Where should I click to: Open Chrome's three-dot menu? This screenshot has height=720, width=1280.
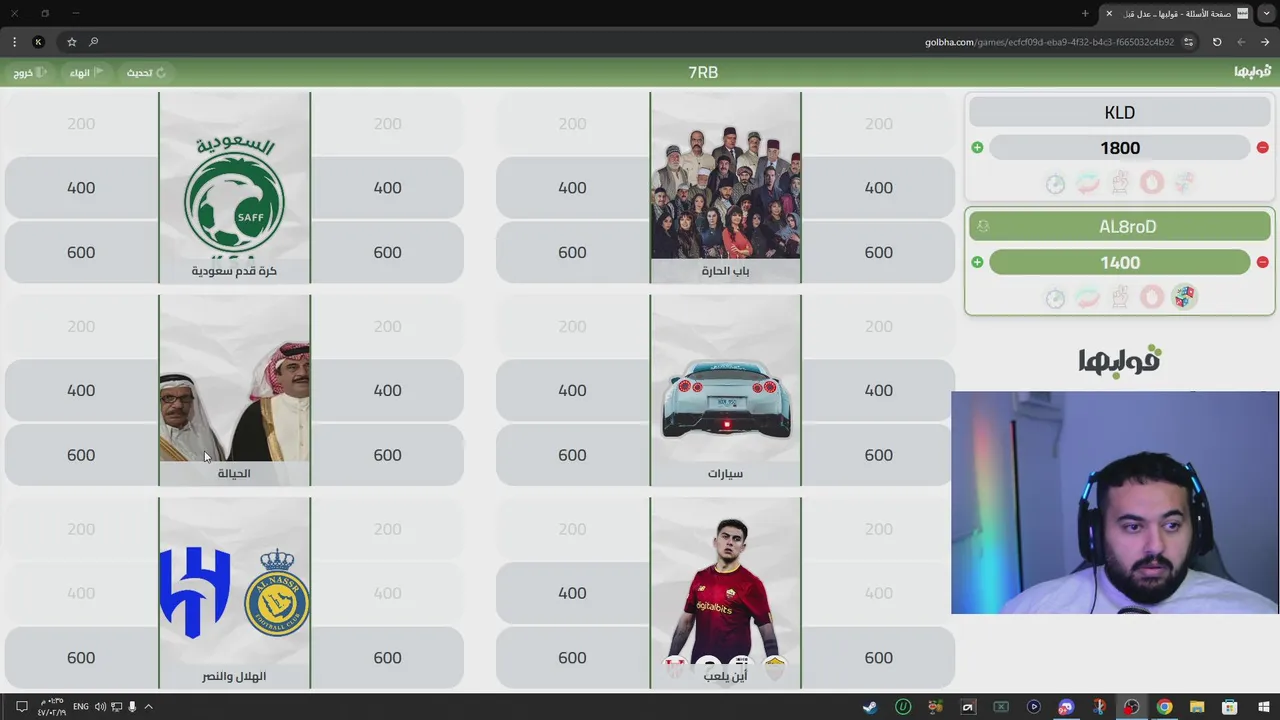pos(14,42)
